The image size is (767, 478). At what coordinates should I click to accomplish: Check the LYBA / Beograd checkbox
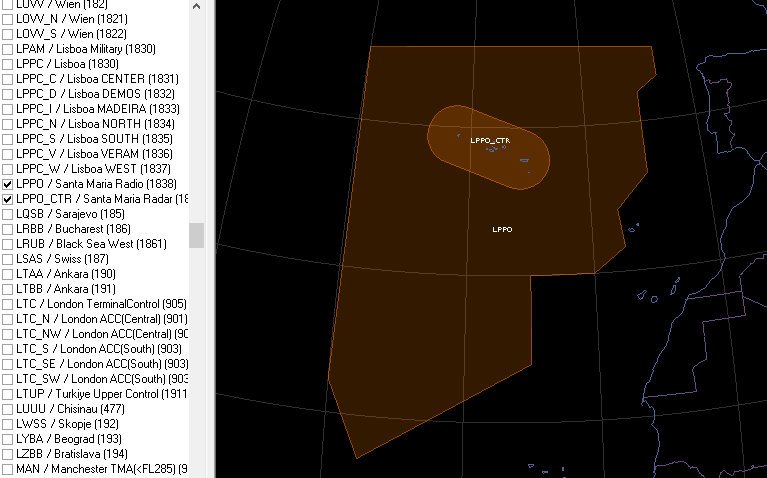(8, 439)
